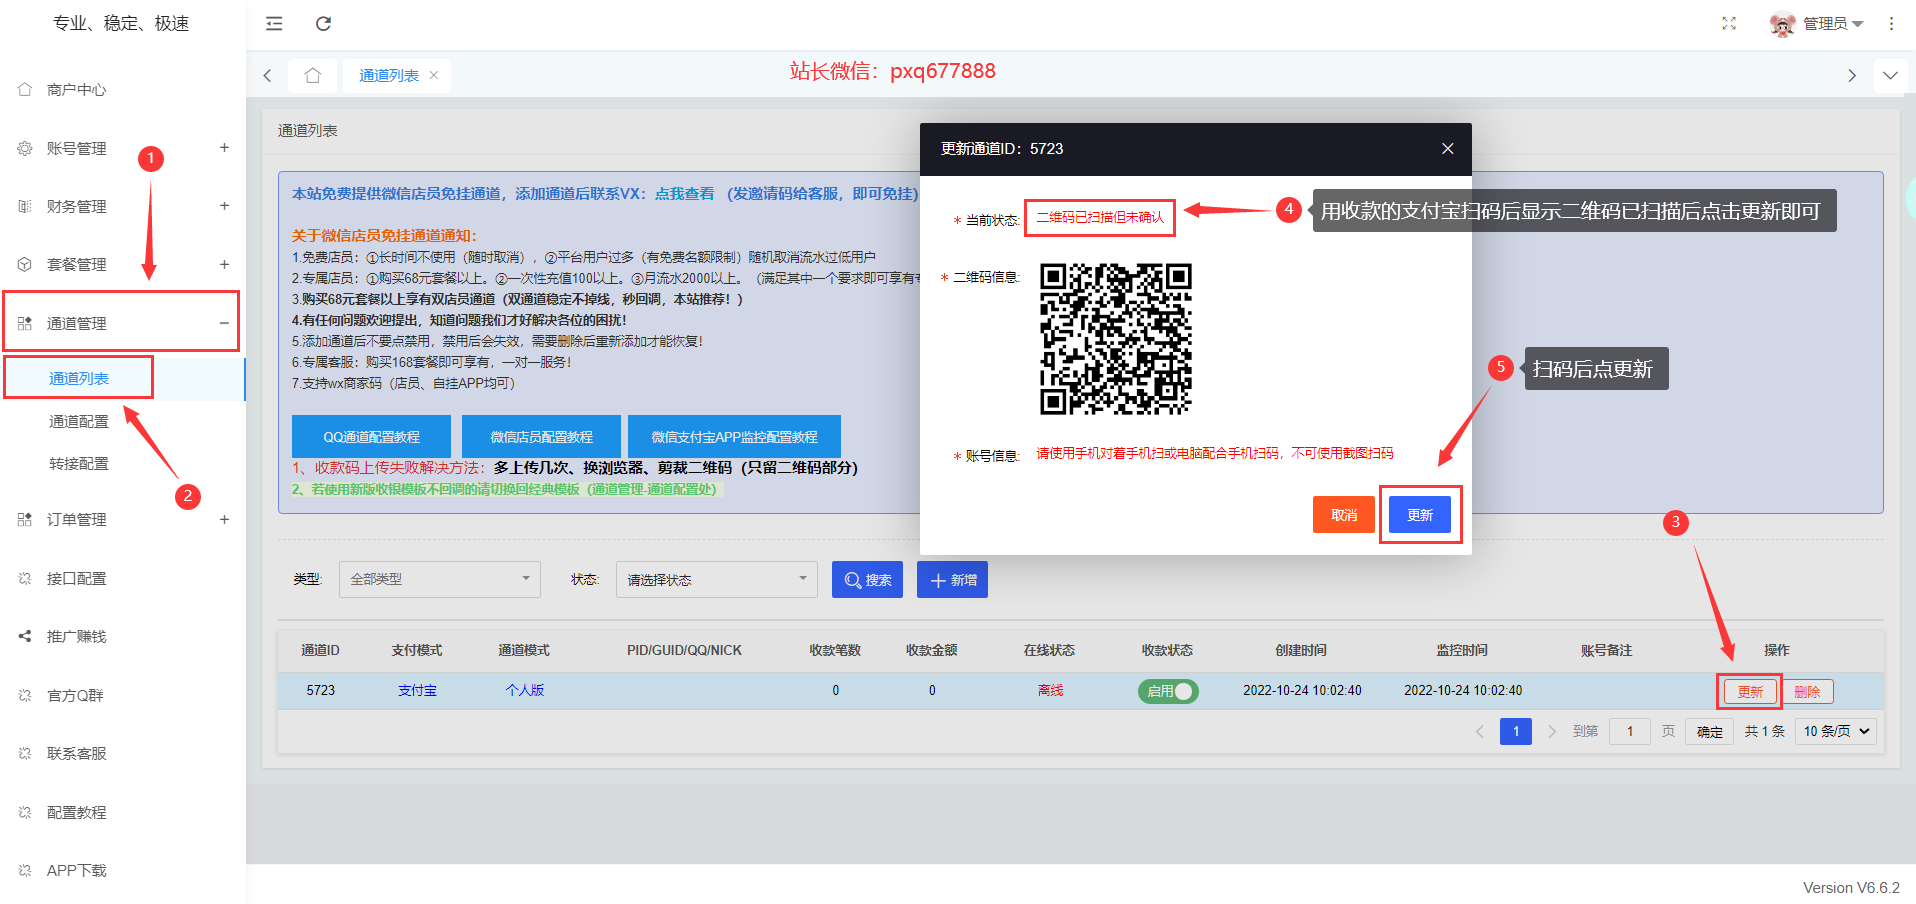
Task: Open 联系客服 in the sidebar
Action: pos(76,753)
